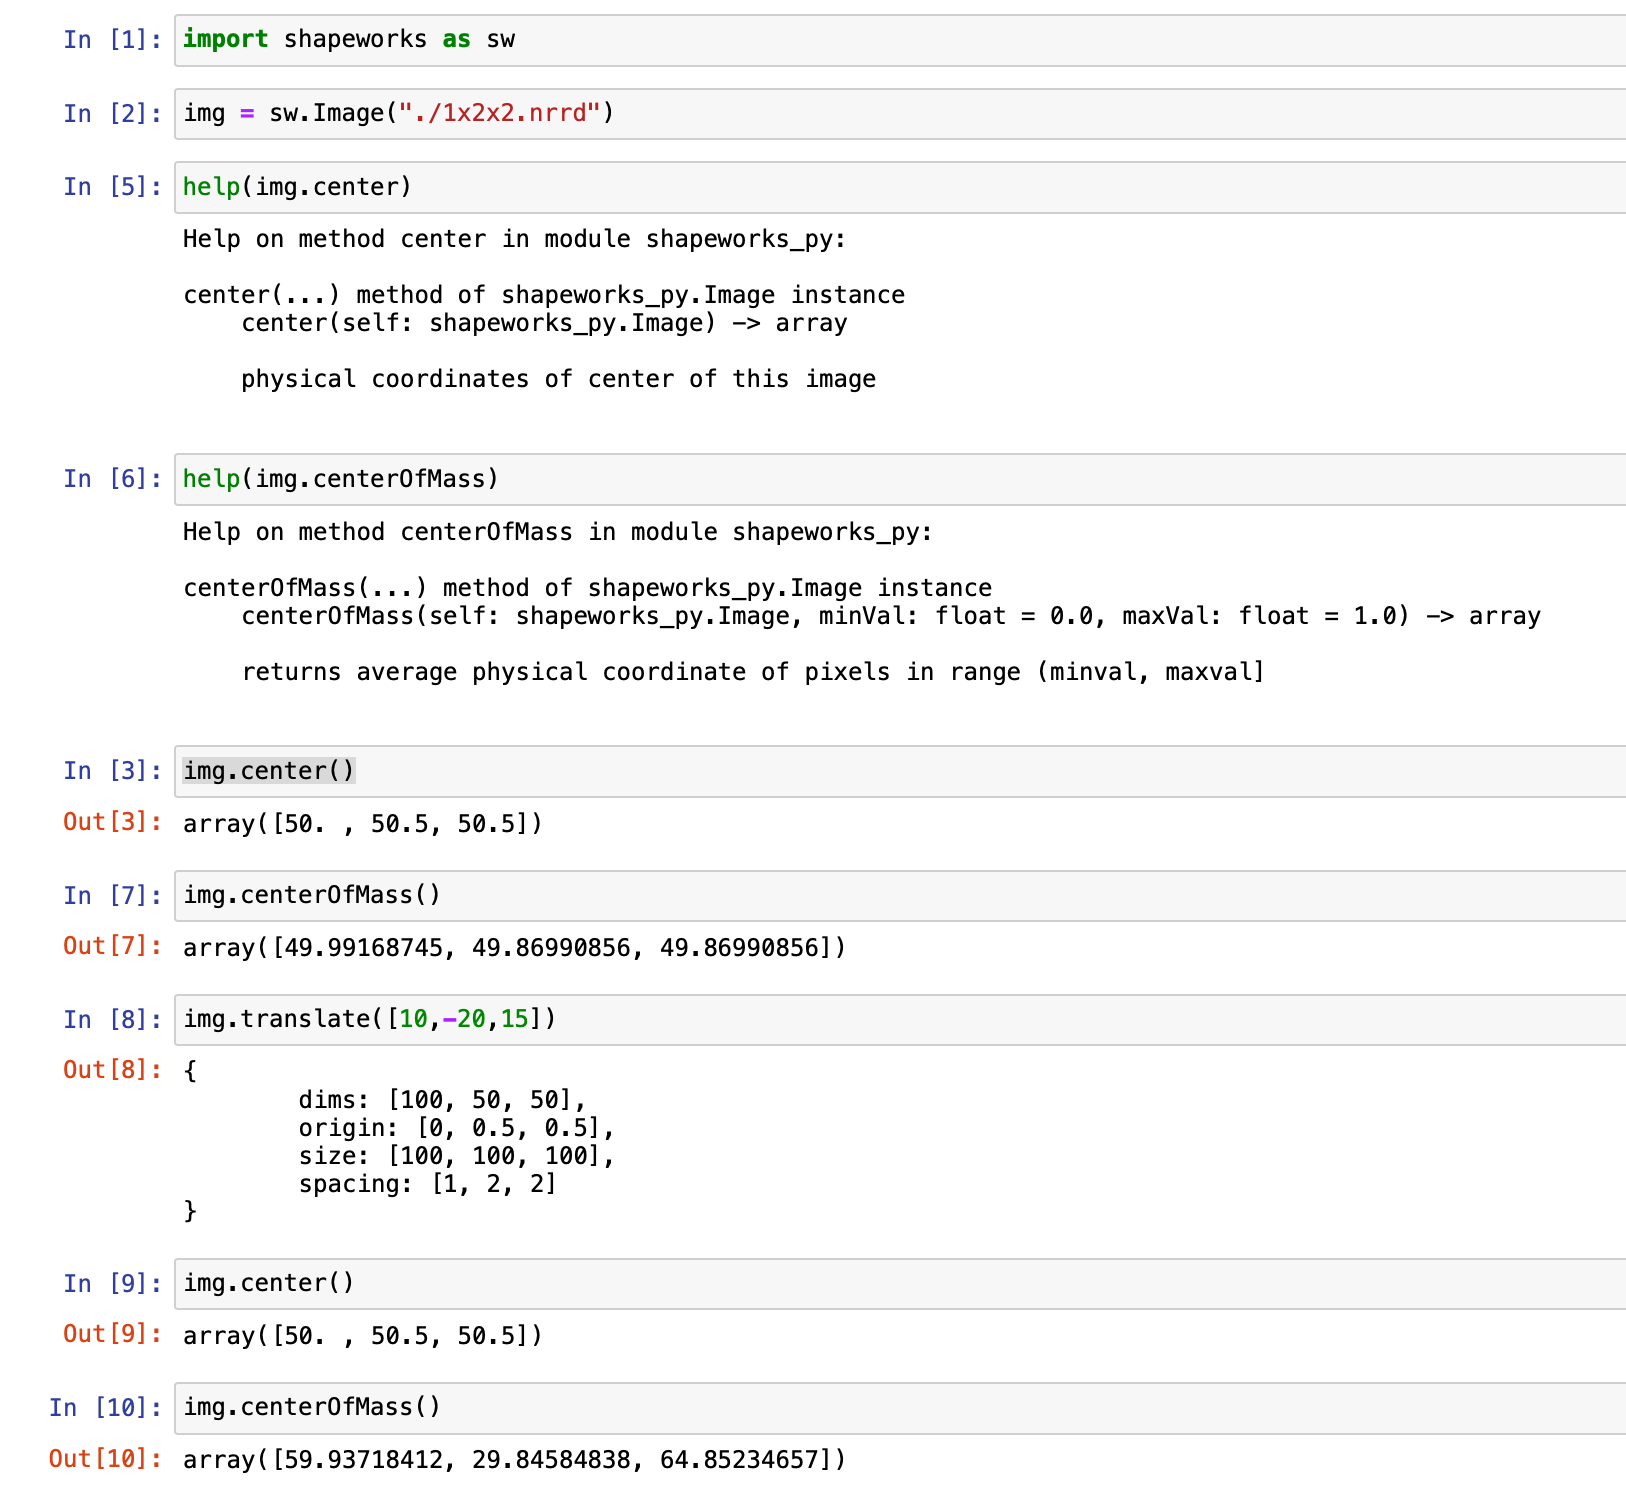Place cursor in the help(img.center) cell
This screenshot has width=1626, height=1490.
coord(295,187)
